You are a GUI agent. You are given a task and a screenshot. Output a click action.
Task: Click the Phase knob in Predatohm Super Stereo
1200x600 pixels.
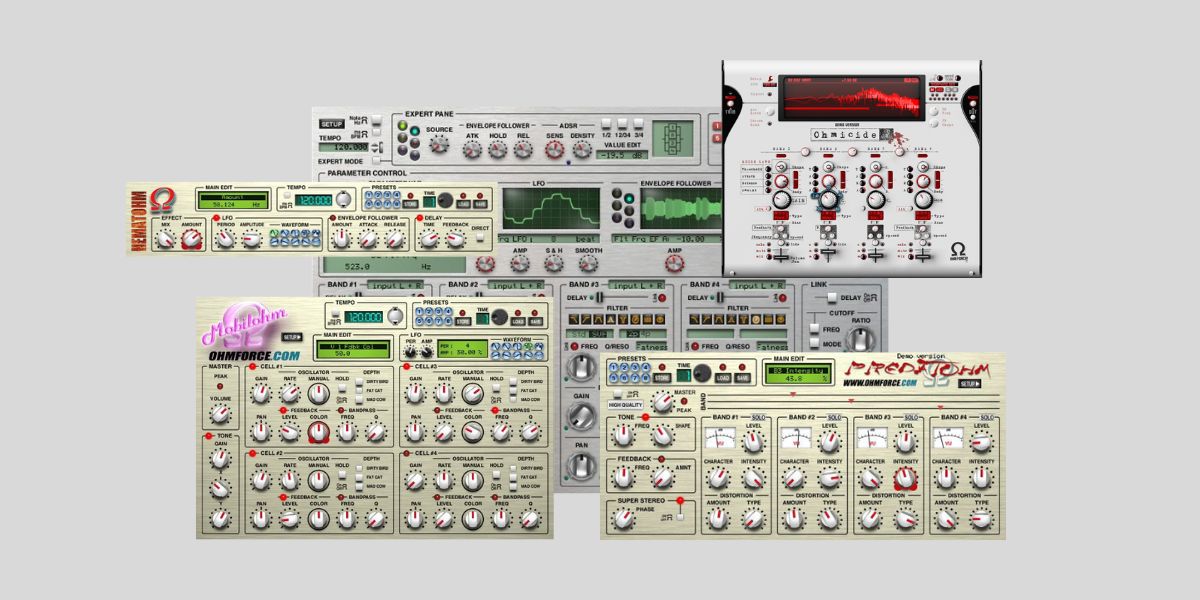tap(624, 518)
